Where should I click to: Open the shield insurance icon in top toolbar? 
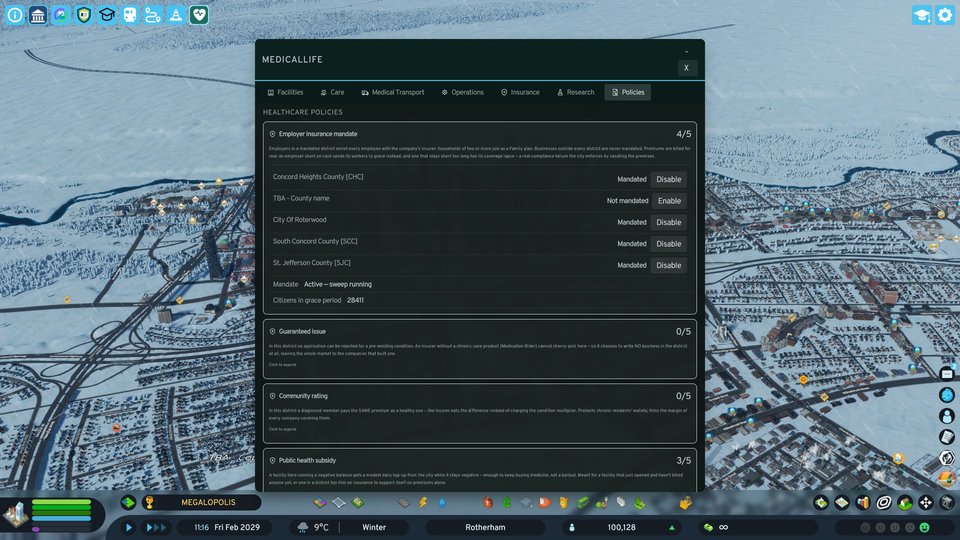(84, 15)
